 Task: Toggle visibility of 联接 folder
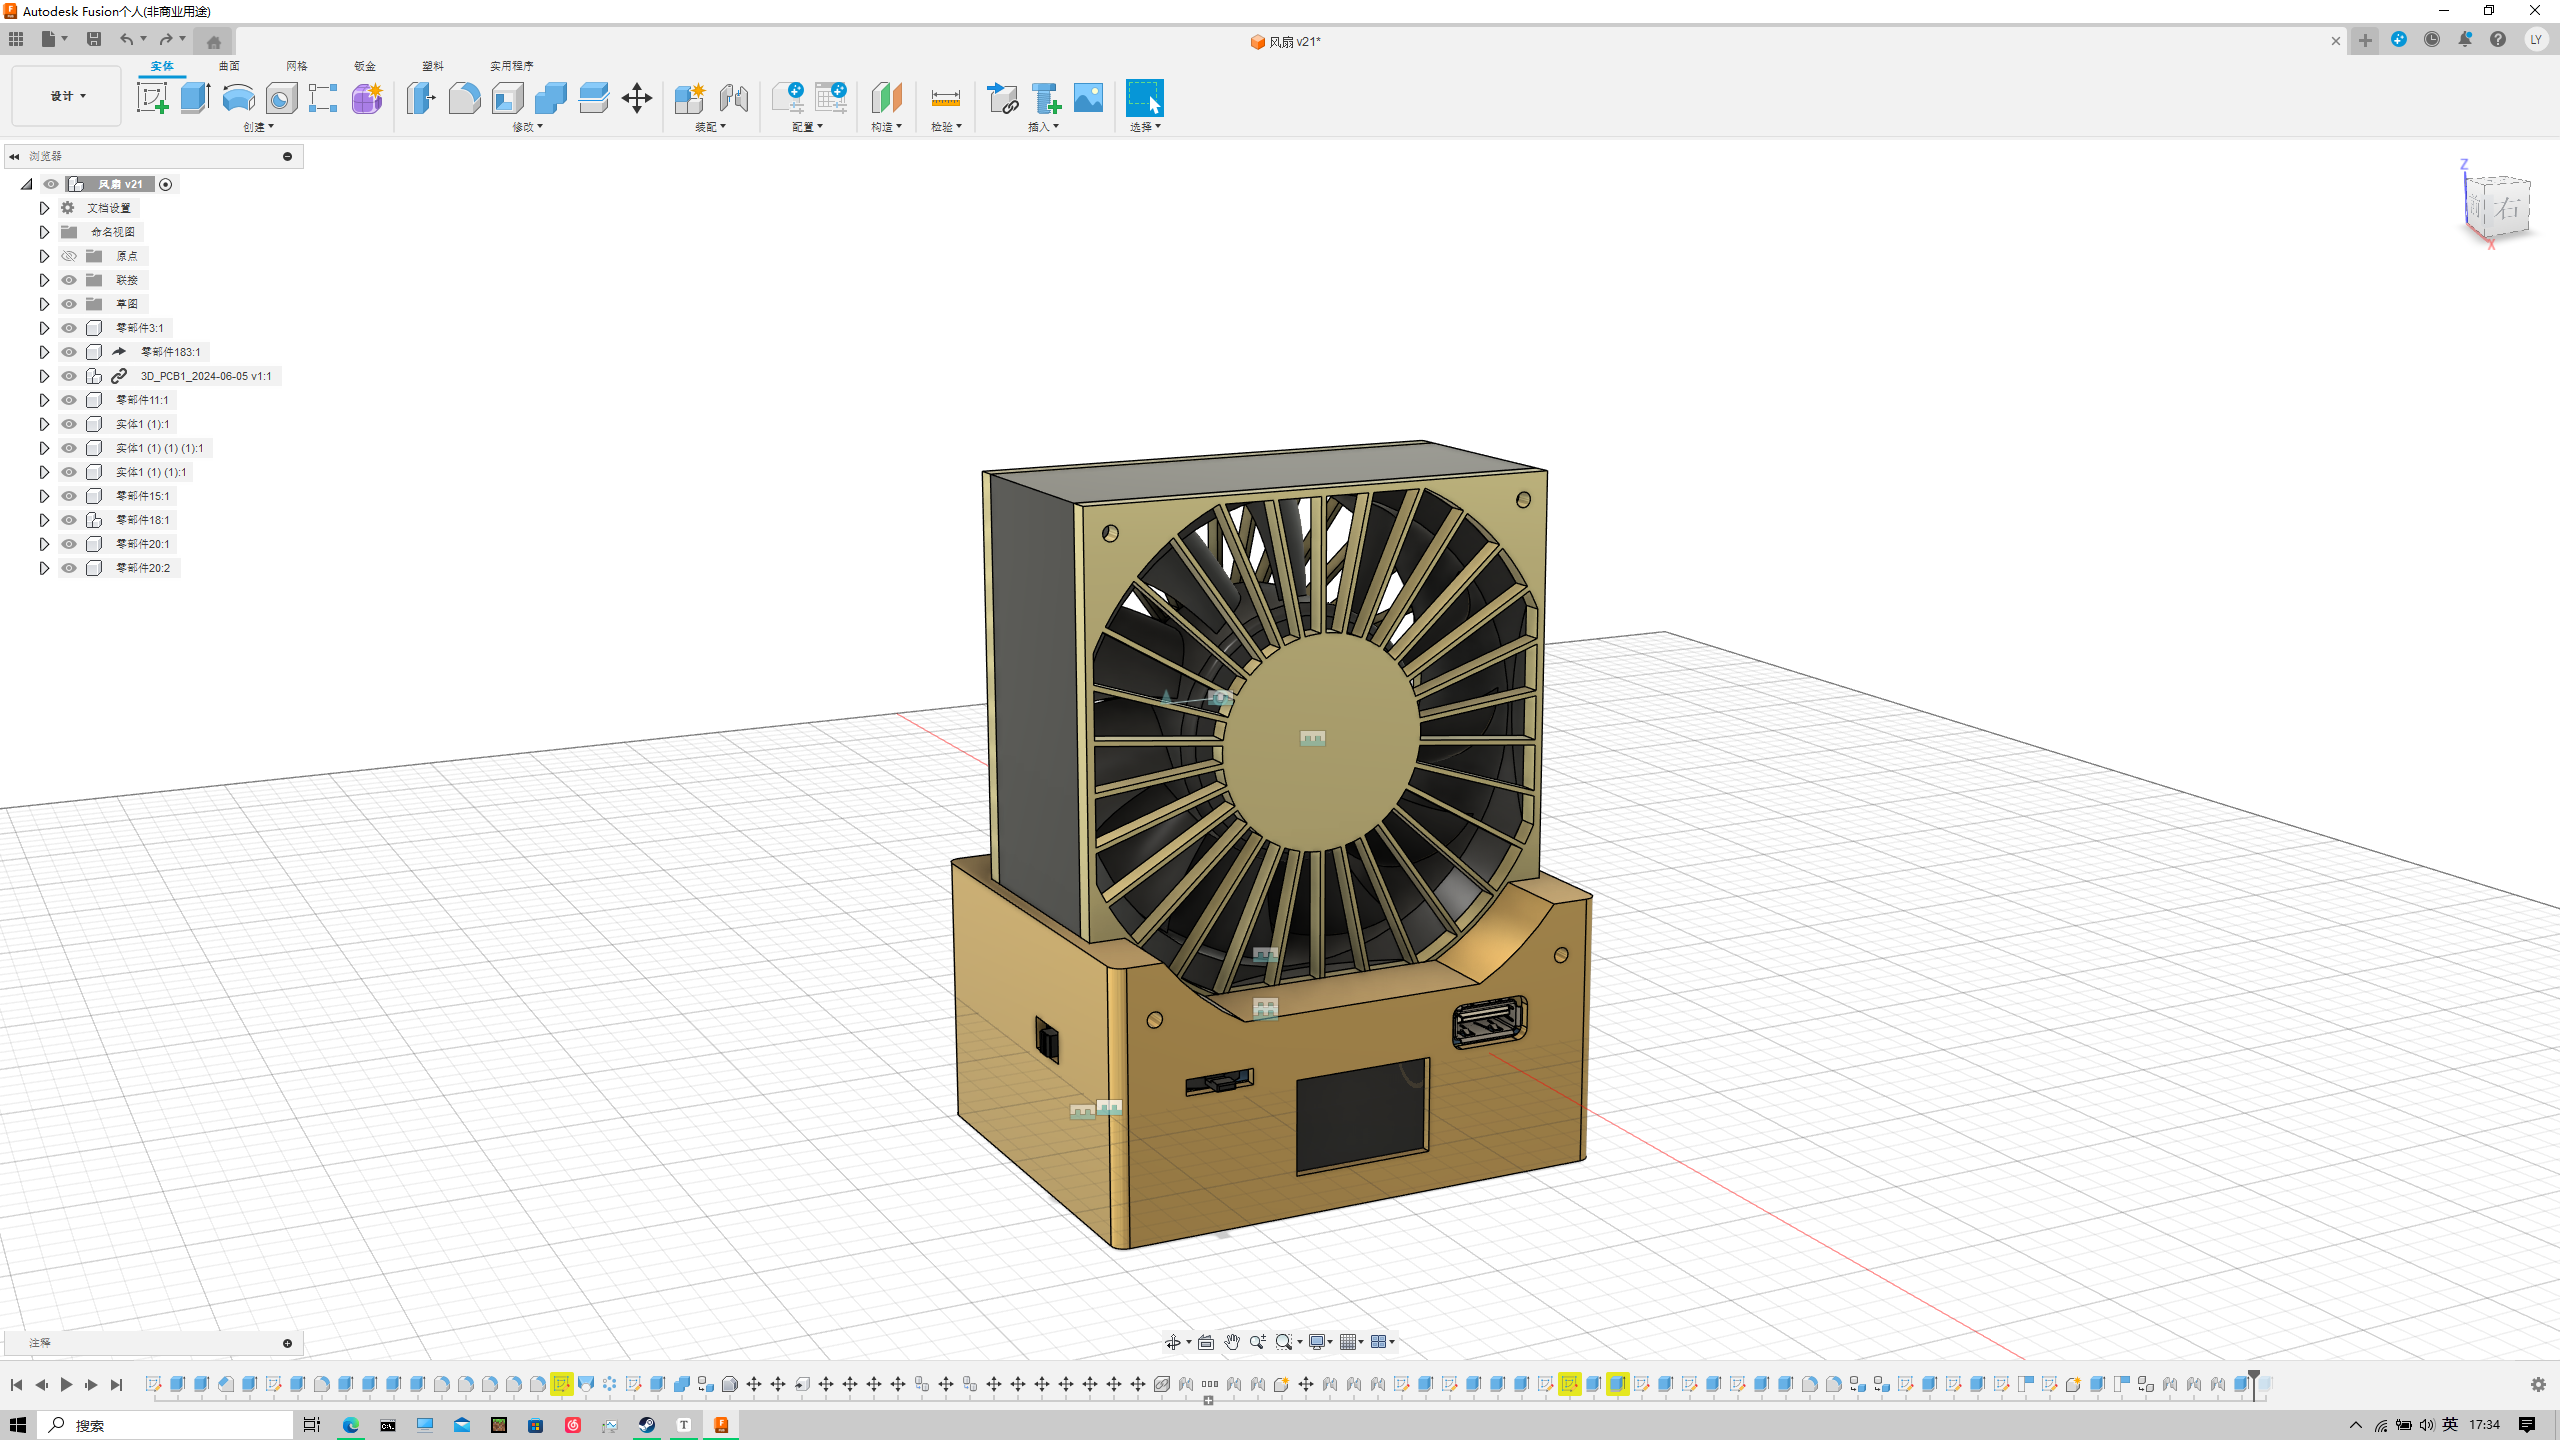pyautogui.click(x=69, y=280)
